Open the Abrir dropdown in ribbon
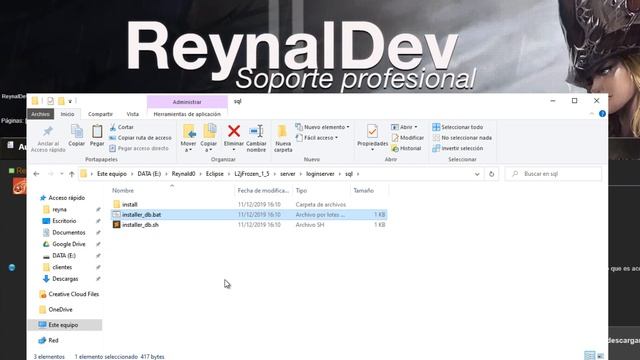Viewport: 640px width, 360px height. (404, 127)
